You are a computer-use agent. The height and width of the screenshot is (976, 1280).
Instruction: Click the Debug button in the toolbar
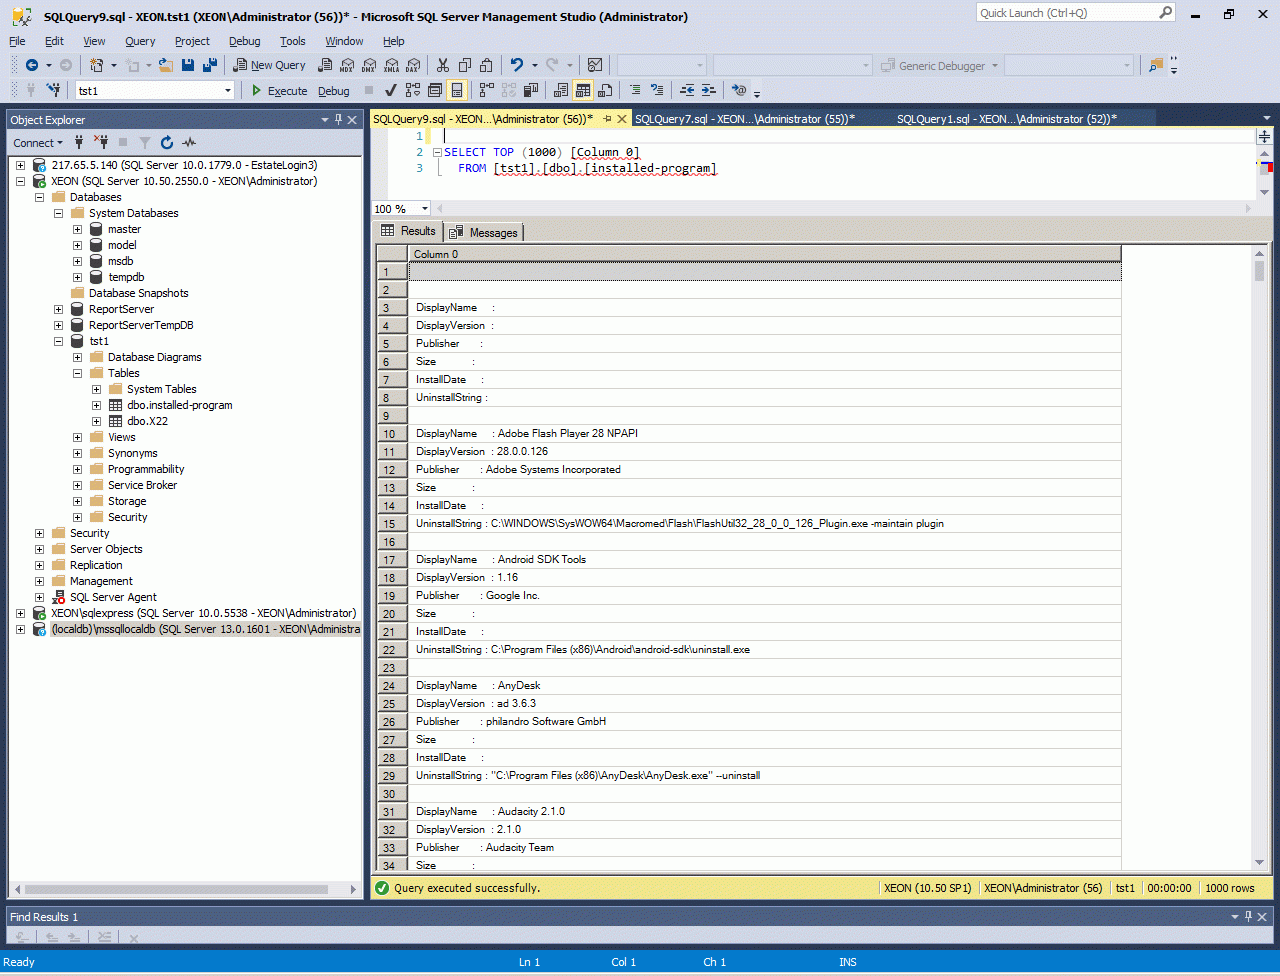[x=334, y=91]
